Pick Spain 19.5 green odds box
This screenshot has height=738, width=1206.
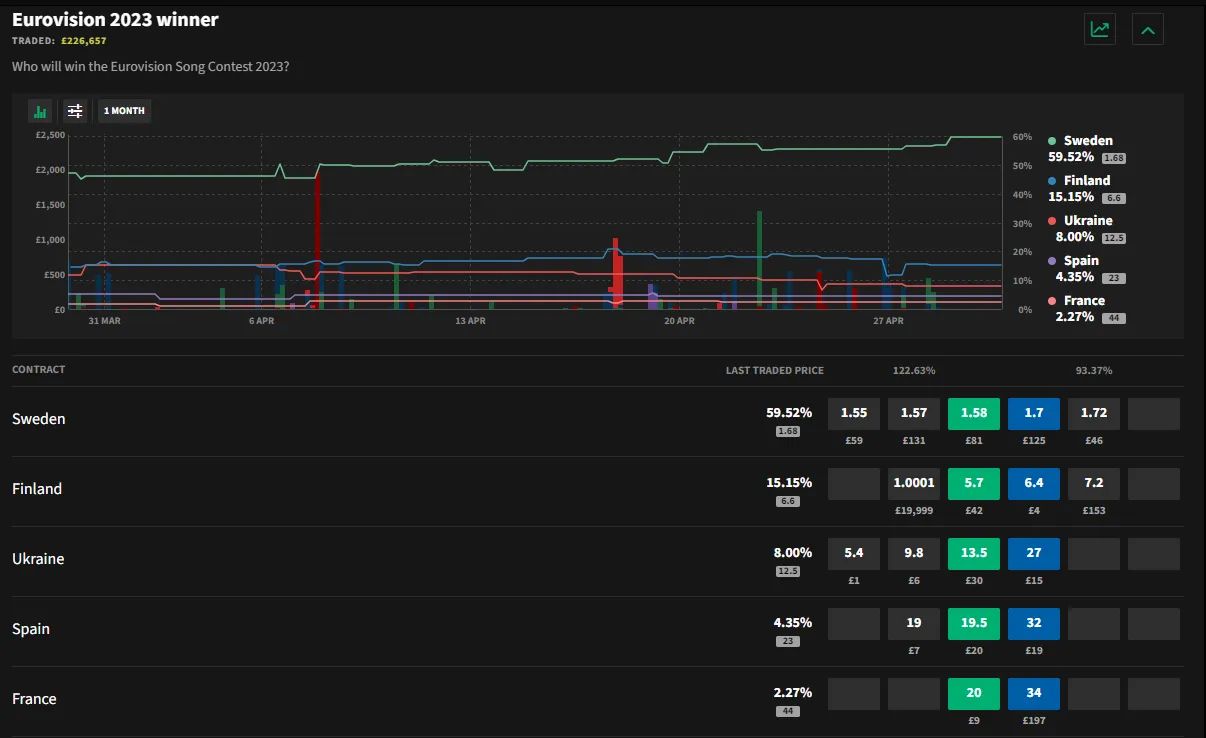(x=974, y=623)
